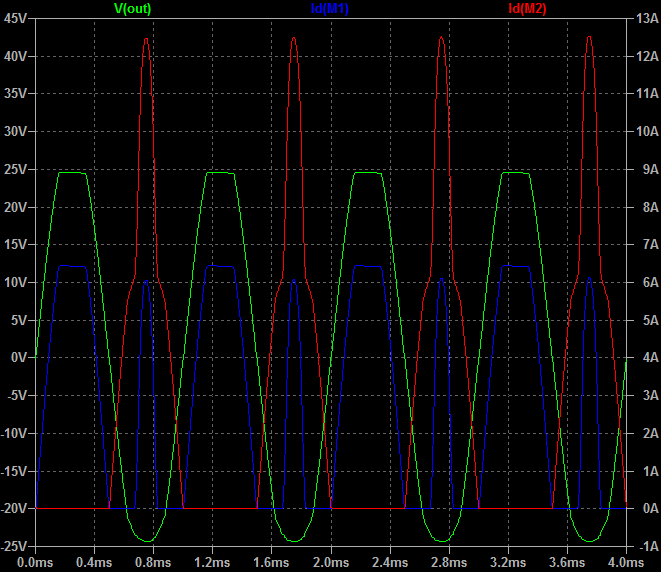Click the 40V left axis label
The image size is (661, 572).
click(16, 56)
